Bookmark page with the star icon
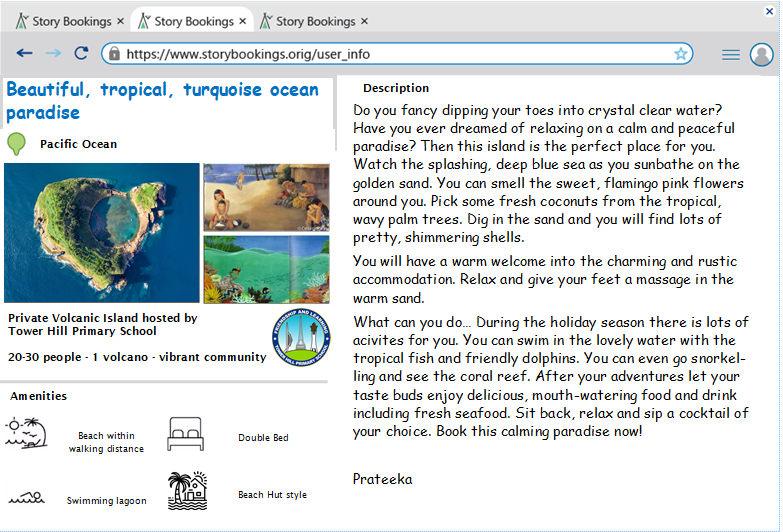This screenshot has width=783, height=532. click(680, 53)
